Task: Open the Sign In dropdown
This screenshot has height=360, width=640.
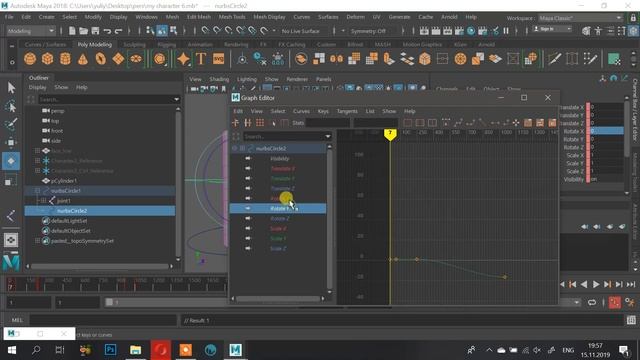Action: [x=552, y=29]
